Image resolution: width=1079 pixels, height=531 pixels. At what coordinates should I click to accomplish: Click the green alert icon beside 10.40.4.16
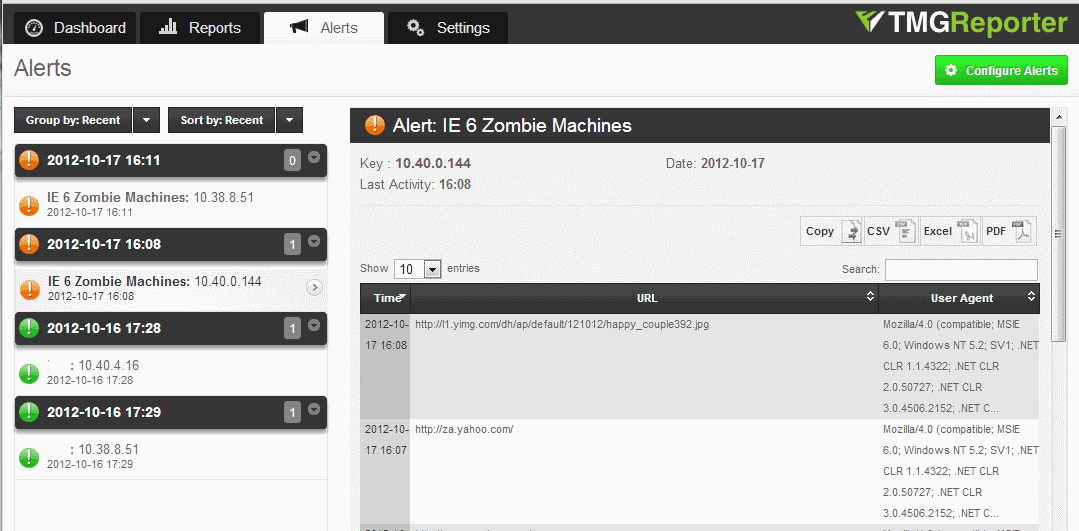point(29,373)
